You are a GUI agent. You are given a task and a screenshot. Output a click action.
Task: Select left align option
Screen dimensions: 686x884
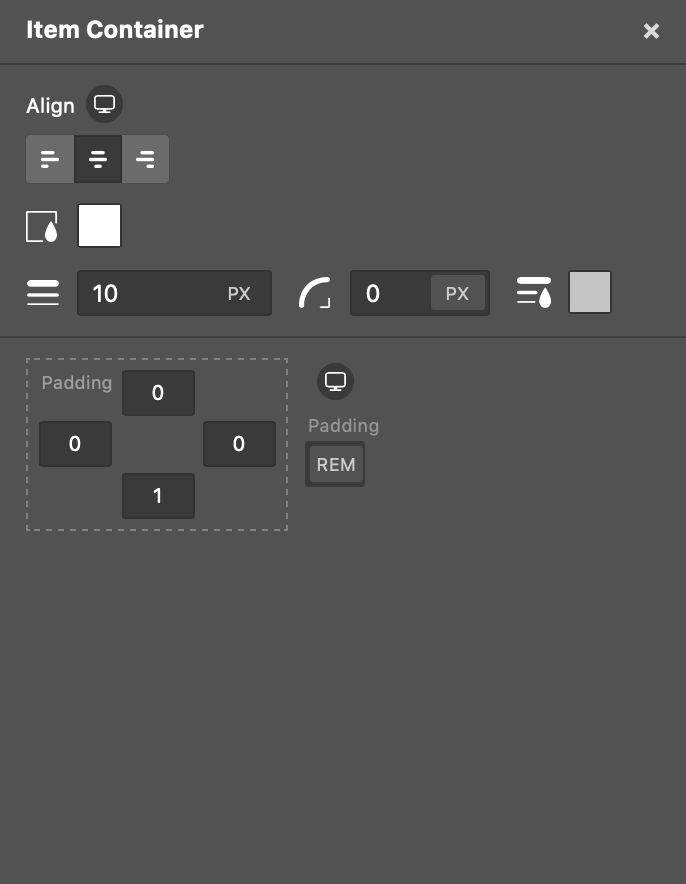(50, 159)
